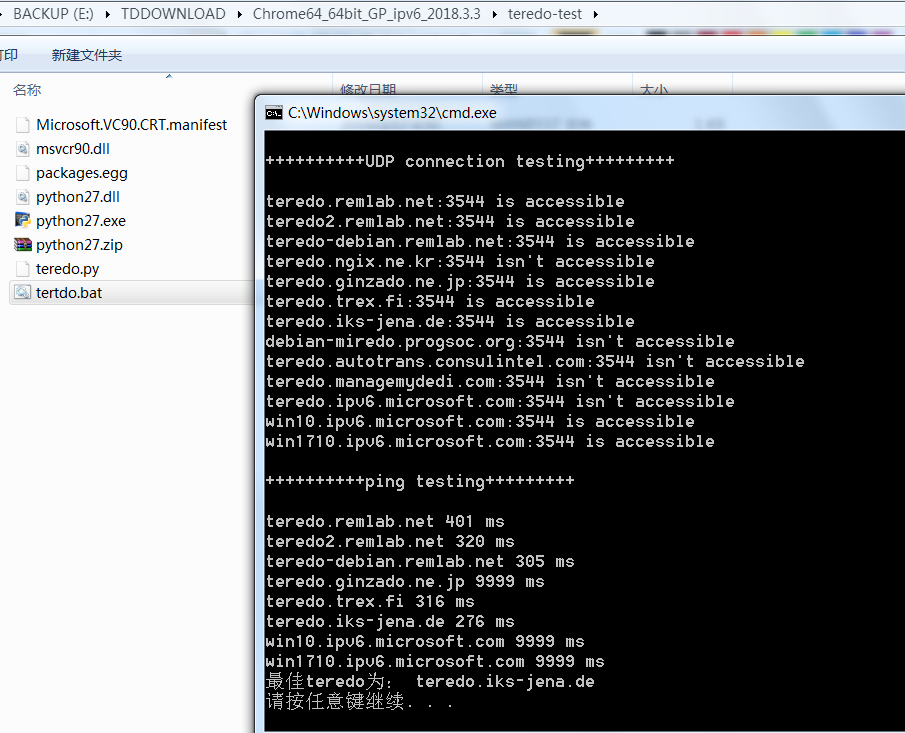Select the python27.dll library icon
The width and height of the screenshot is (905, 733).
point(22,196)
